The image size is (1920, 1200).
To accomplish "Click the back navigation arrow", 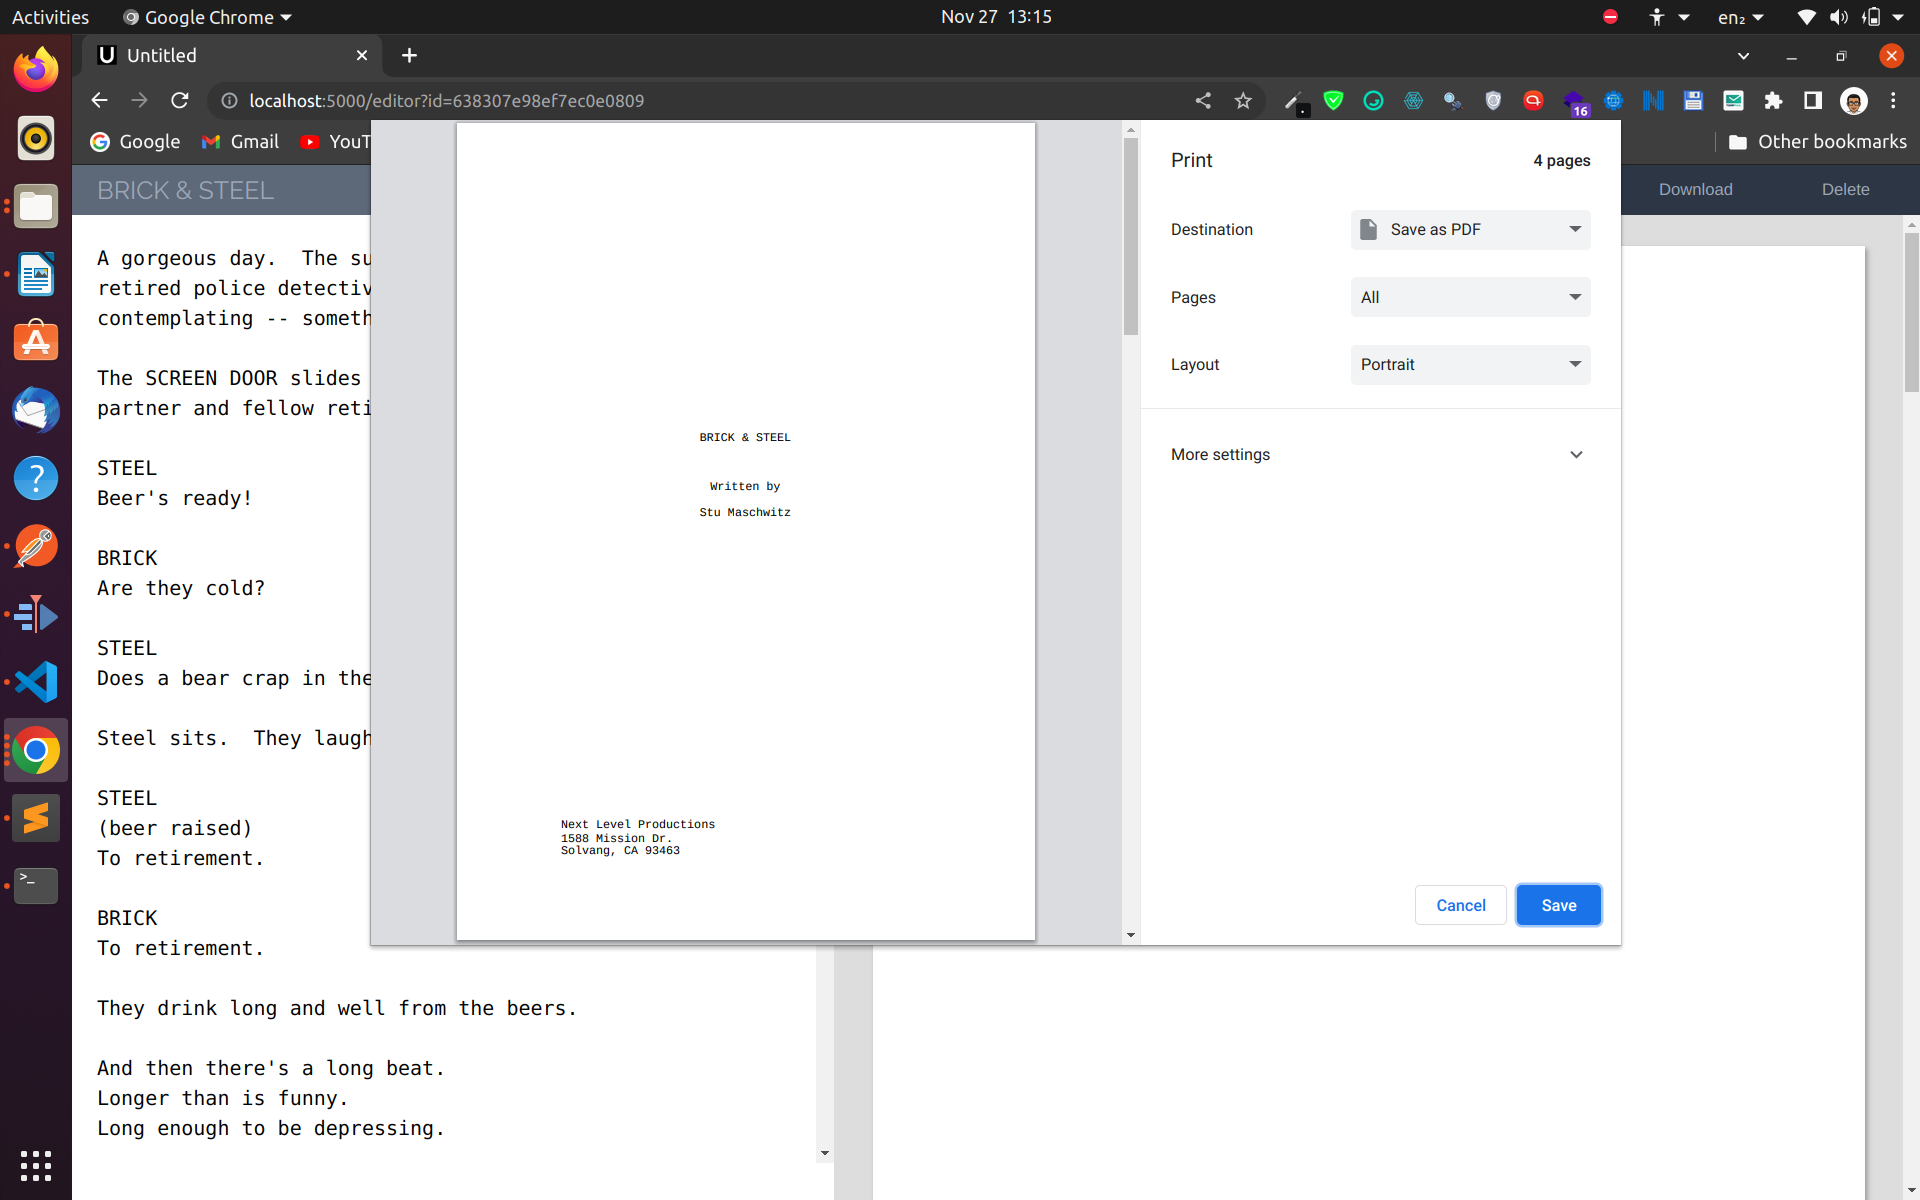I will tap(99, 100).
